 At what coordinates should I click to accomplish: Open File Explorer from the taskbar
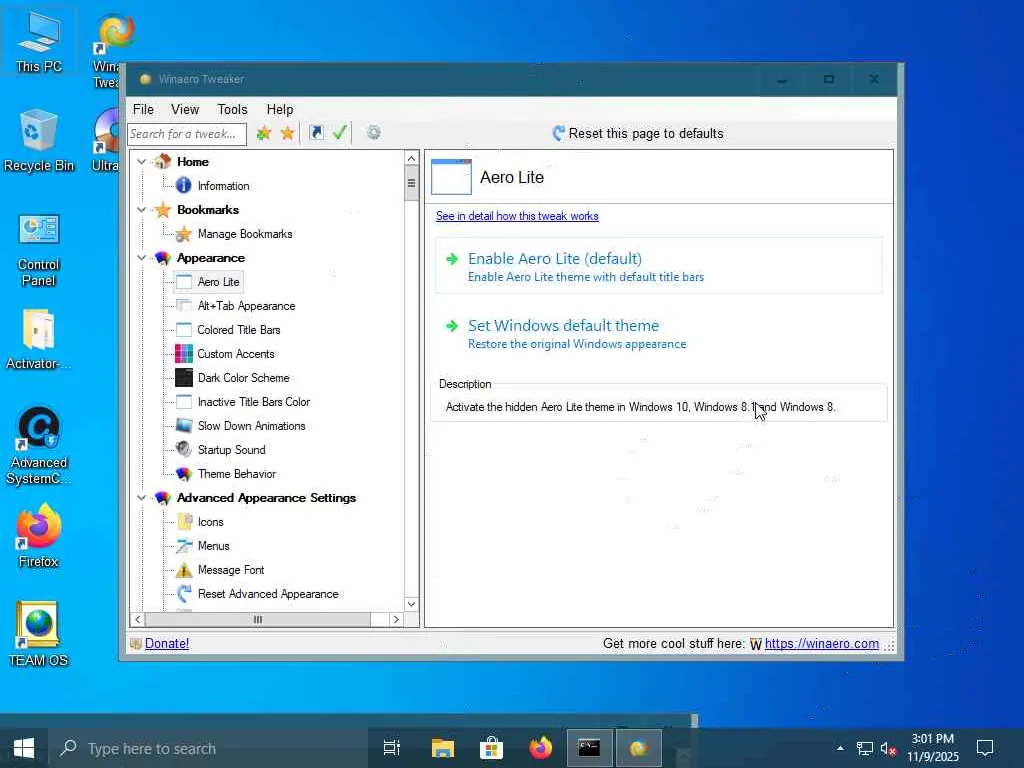(443, 748)
